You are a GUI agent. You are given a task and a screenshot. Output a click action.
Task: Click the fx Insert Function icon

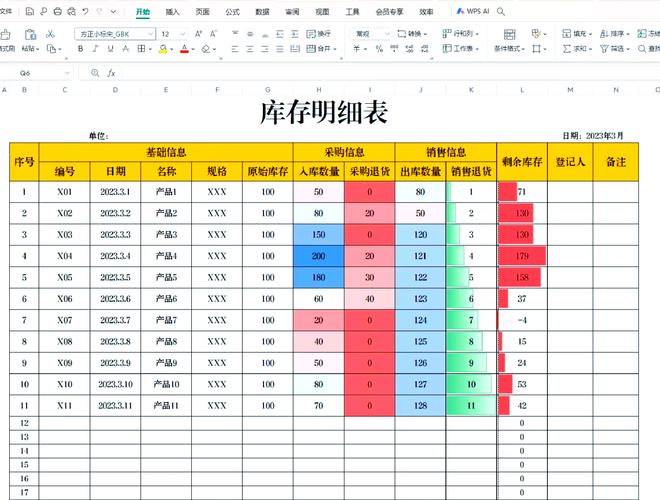pyautogui.click(x=111, y=73)
